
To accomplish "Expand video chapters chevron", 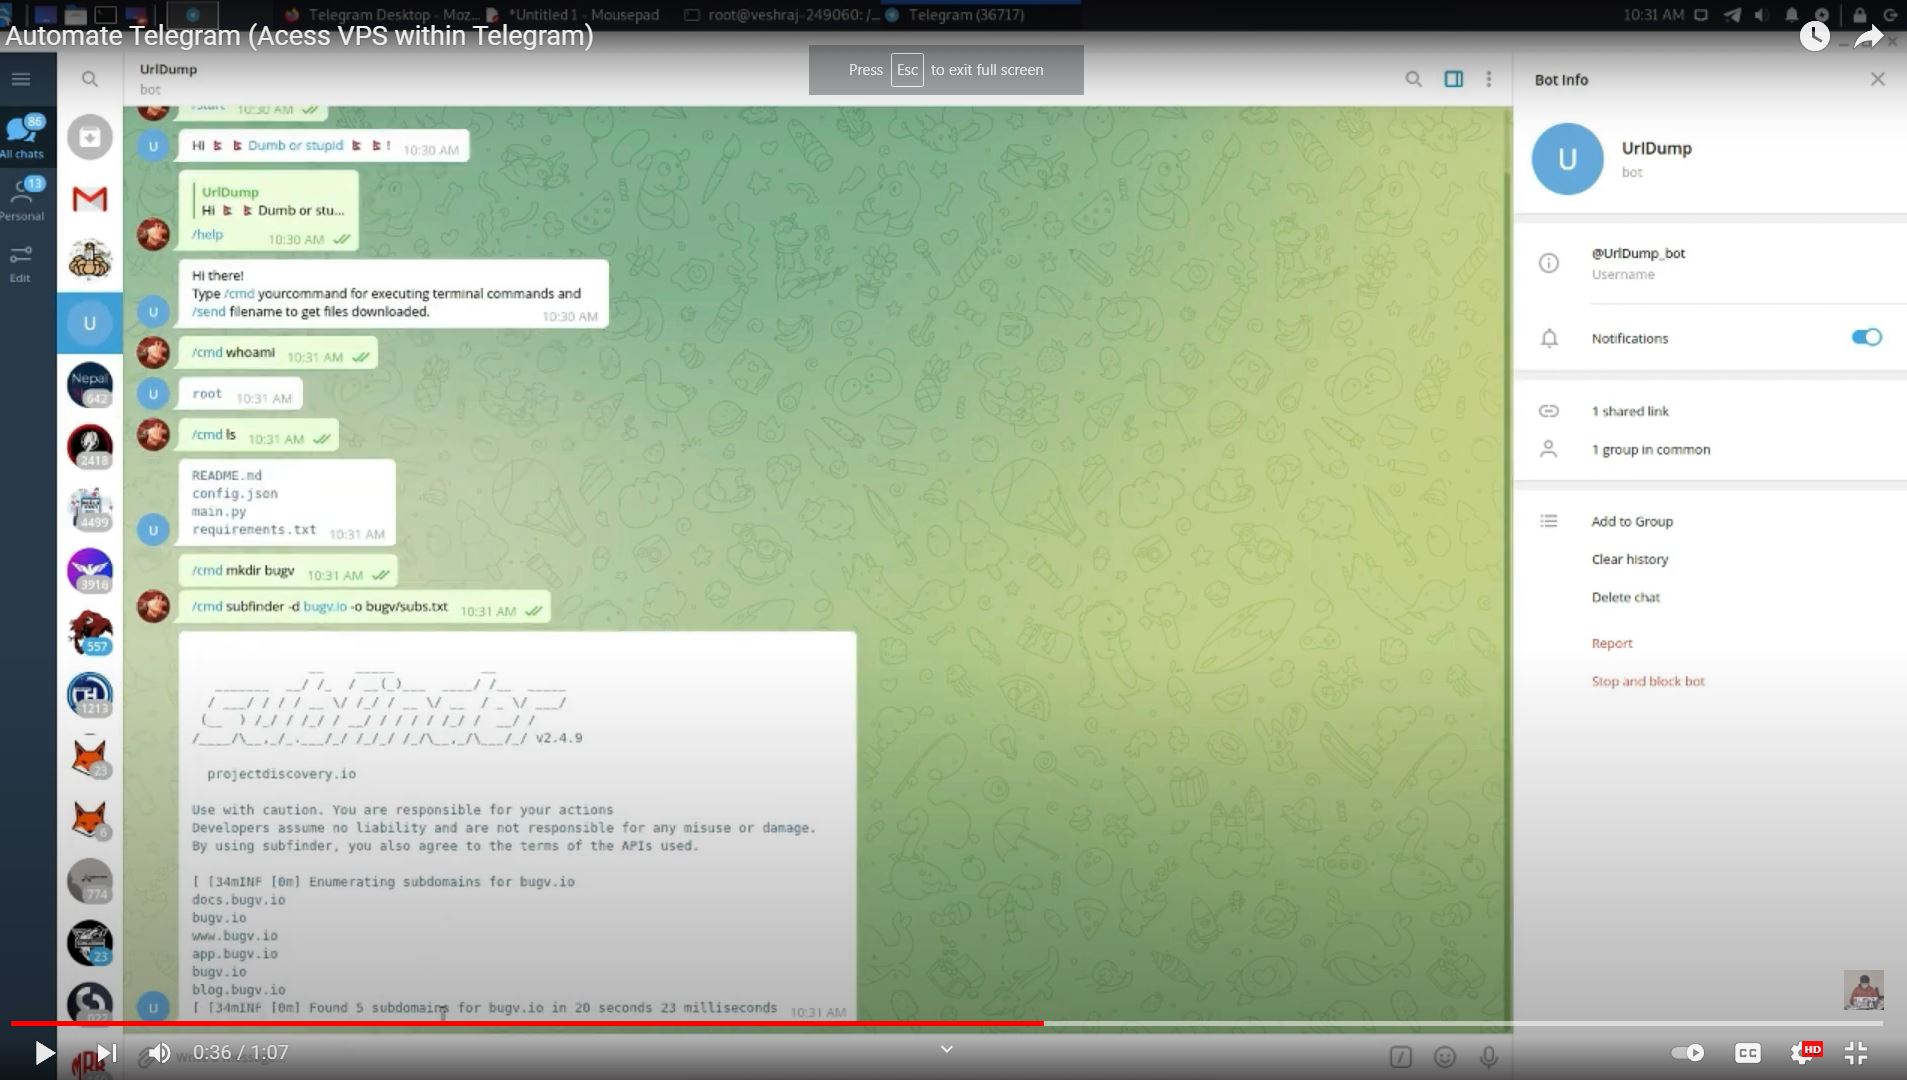I will pyautogui.click(x=946, y=1049).
